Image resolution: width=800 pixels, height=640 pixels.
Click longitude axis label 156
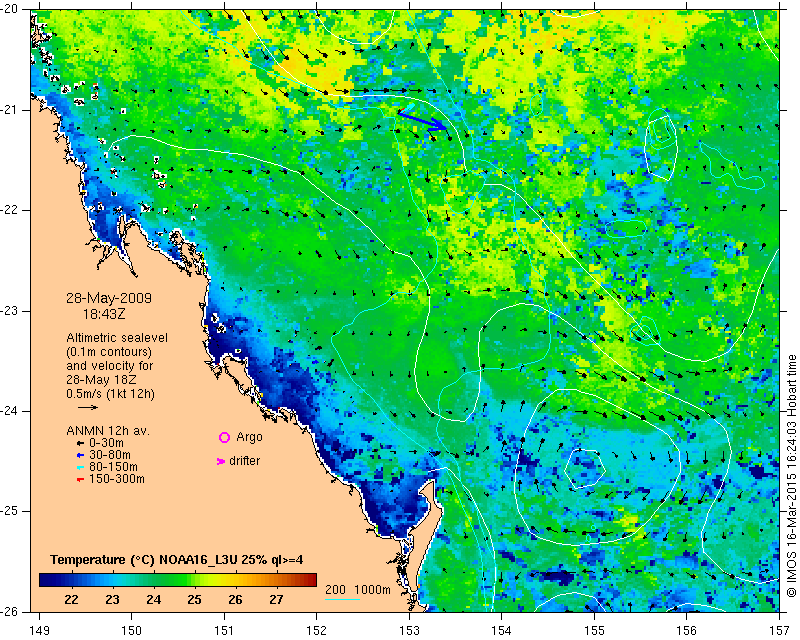(x=687, y=631)
